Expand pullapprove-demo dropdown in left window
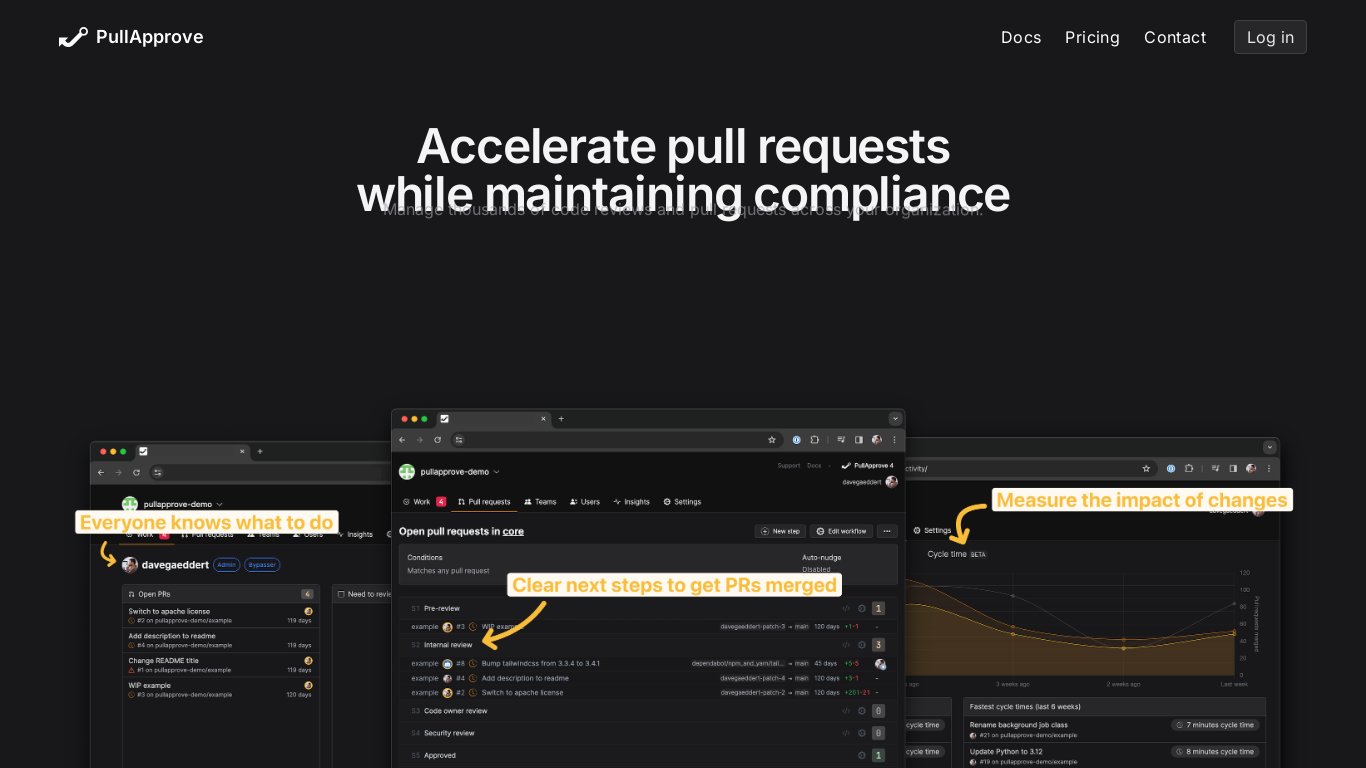Viewport: 1366px width, 768px height. point(219,504)
